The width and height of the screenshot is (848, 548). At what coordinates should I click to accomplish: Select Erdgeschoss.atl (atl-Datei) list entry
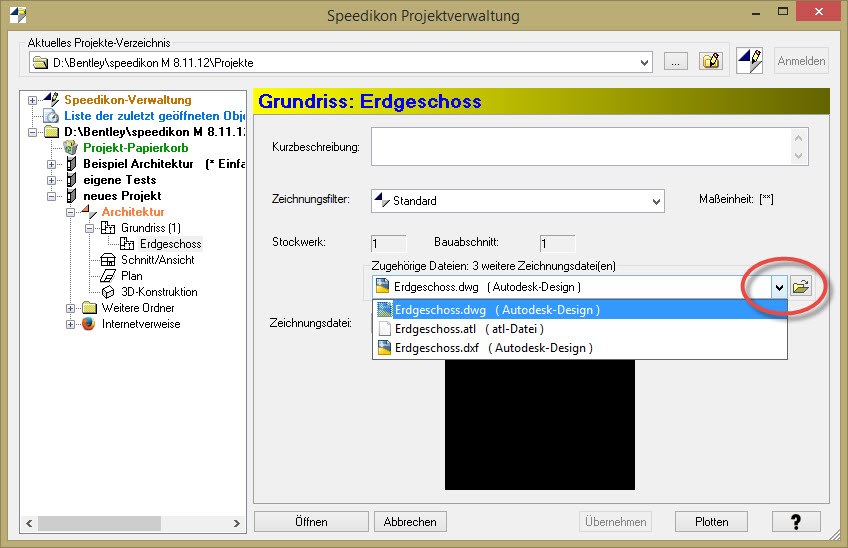pos(580,329)
